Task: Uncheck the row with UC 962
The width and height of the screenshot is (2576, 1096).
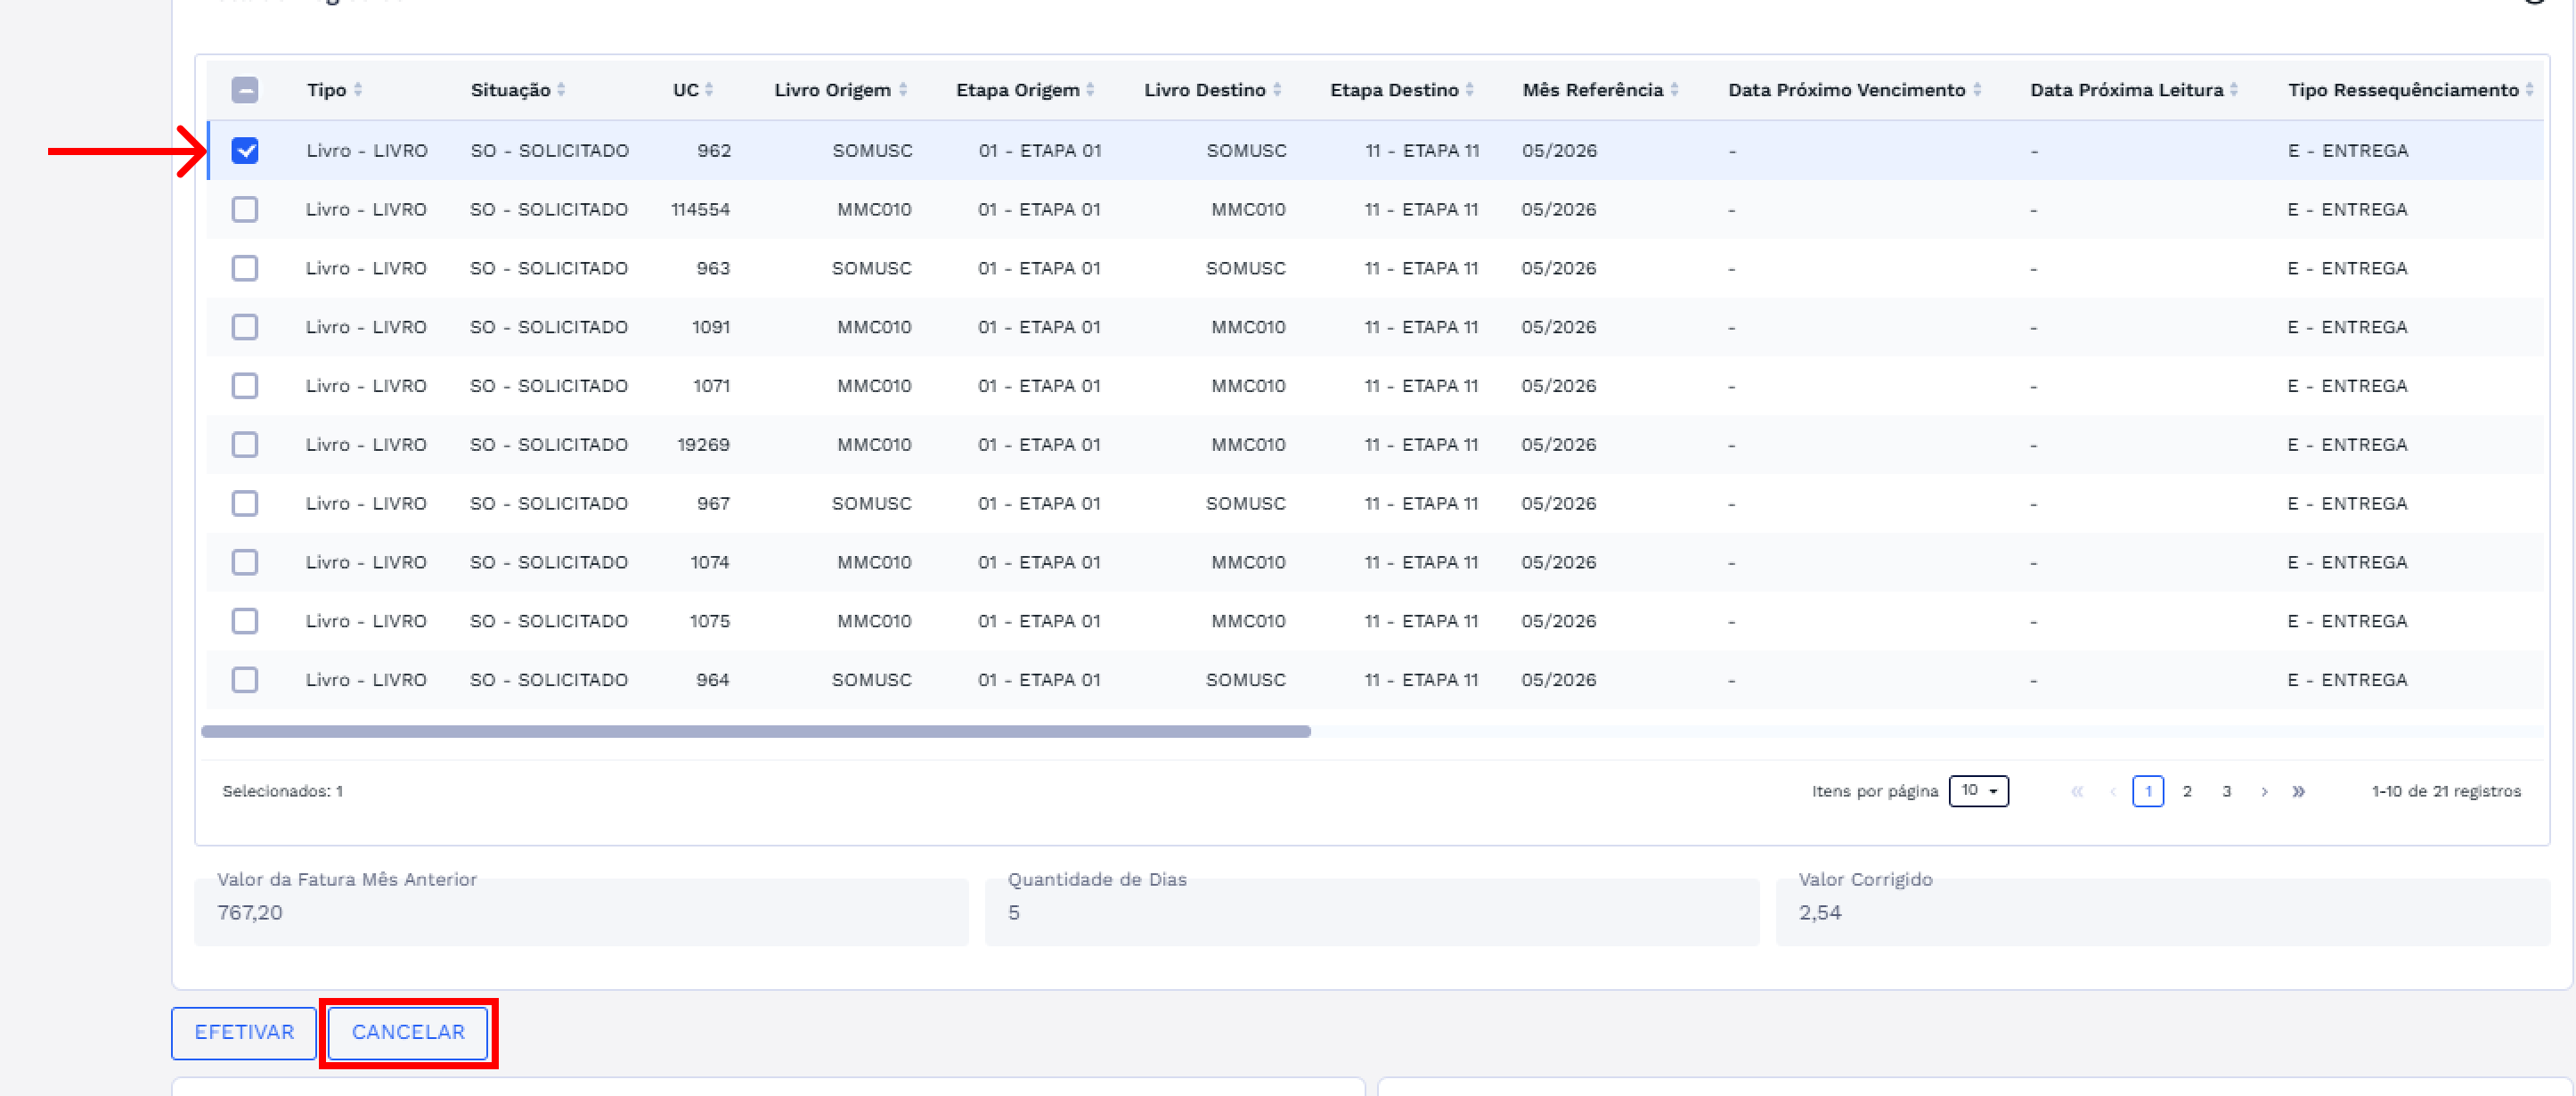Action: (245, 150)
